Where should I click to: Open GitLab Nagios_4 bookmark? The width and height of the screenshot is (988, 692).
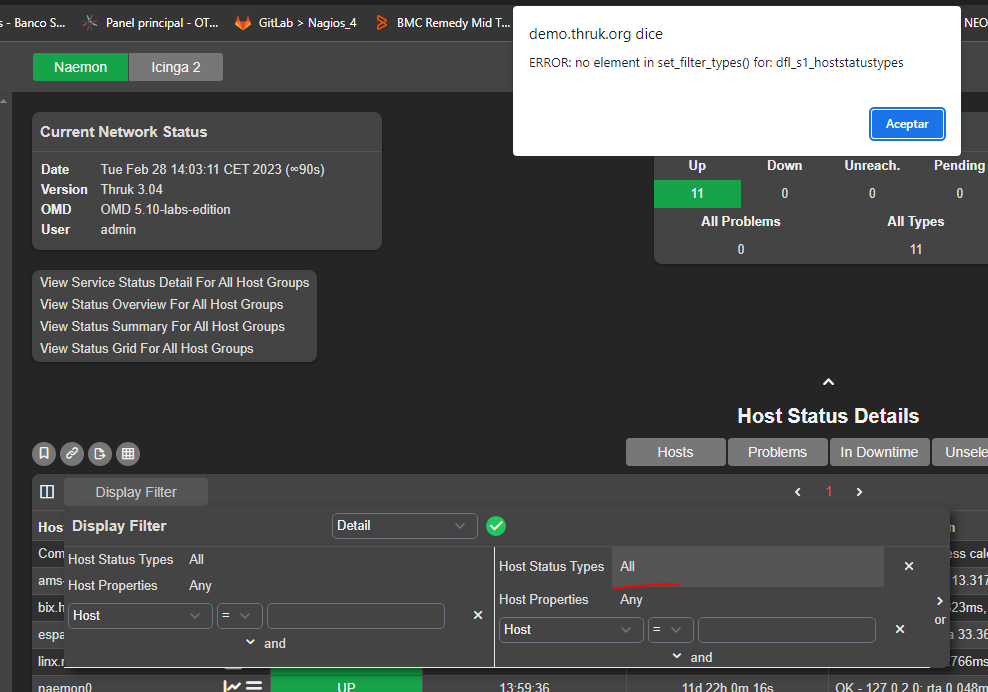pyautogui.click(x=296, y=23)
